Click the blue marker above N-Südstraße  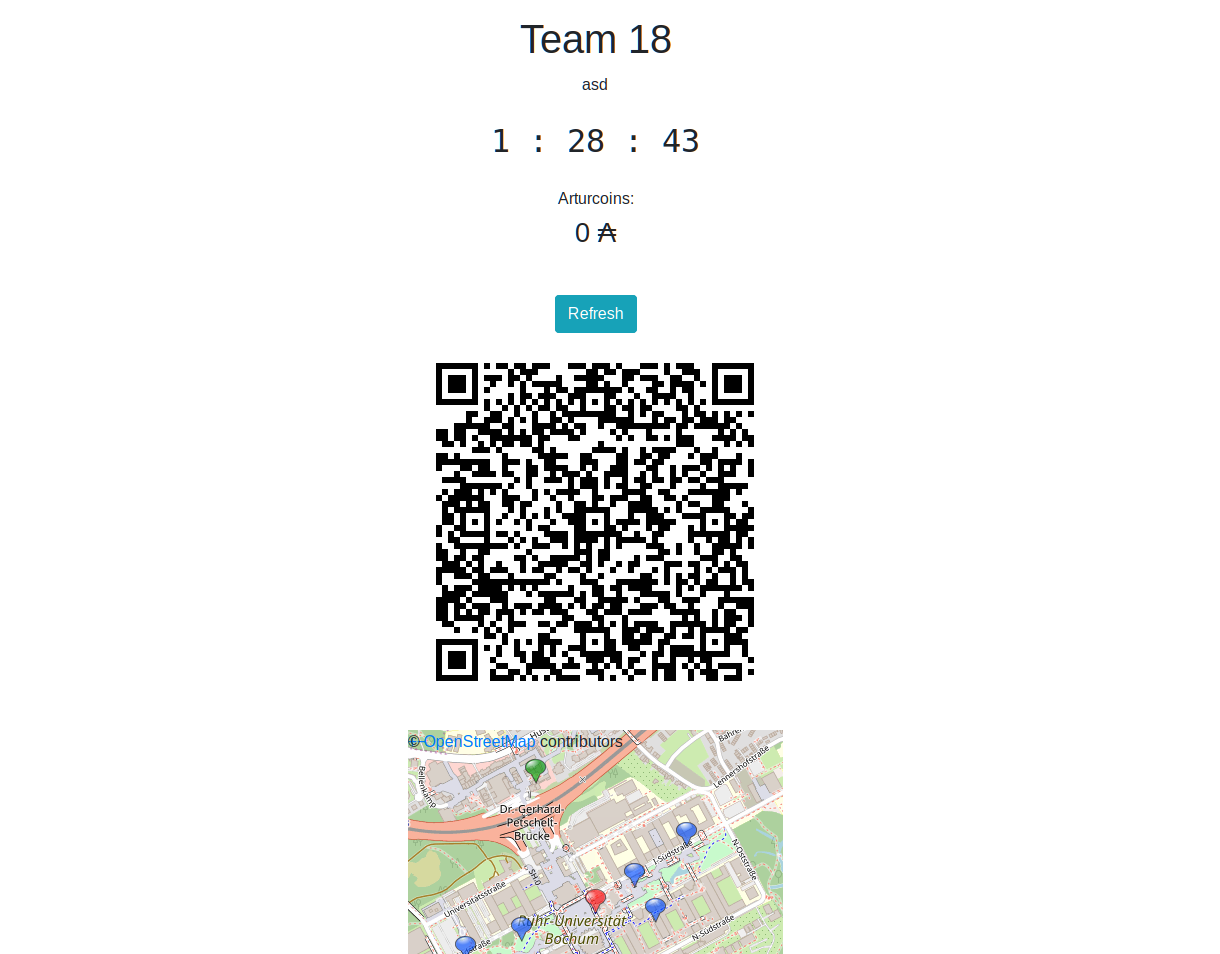655,909
